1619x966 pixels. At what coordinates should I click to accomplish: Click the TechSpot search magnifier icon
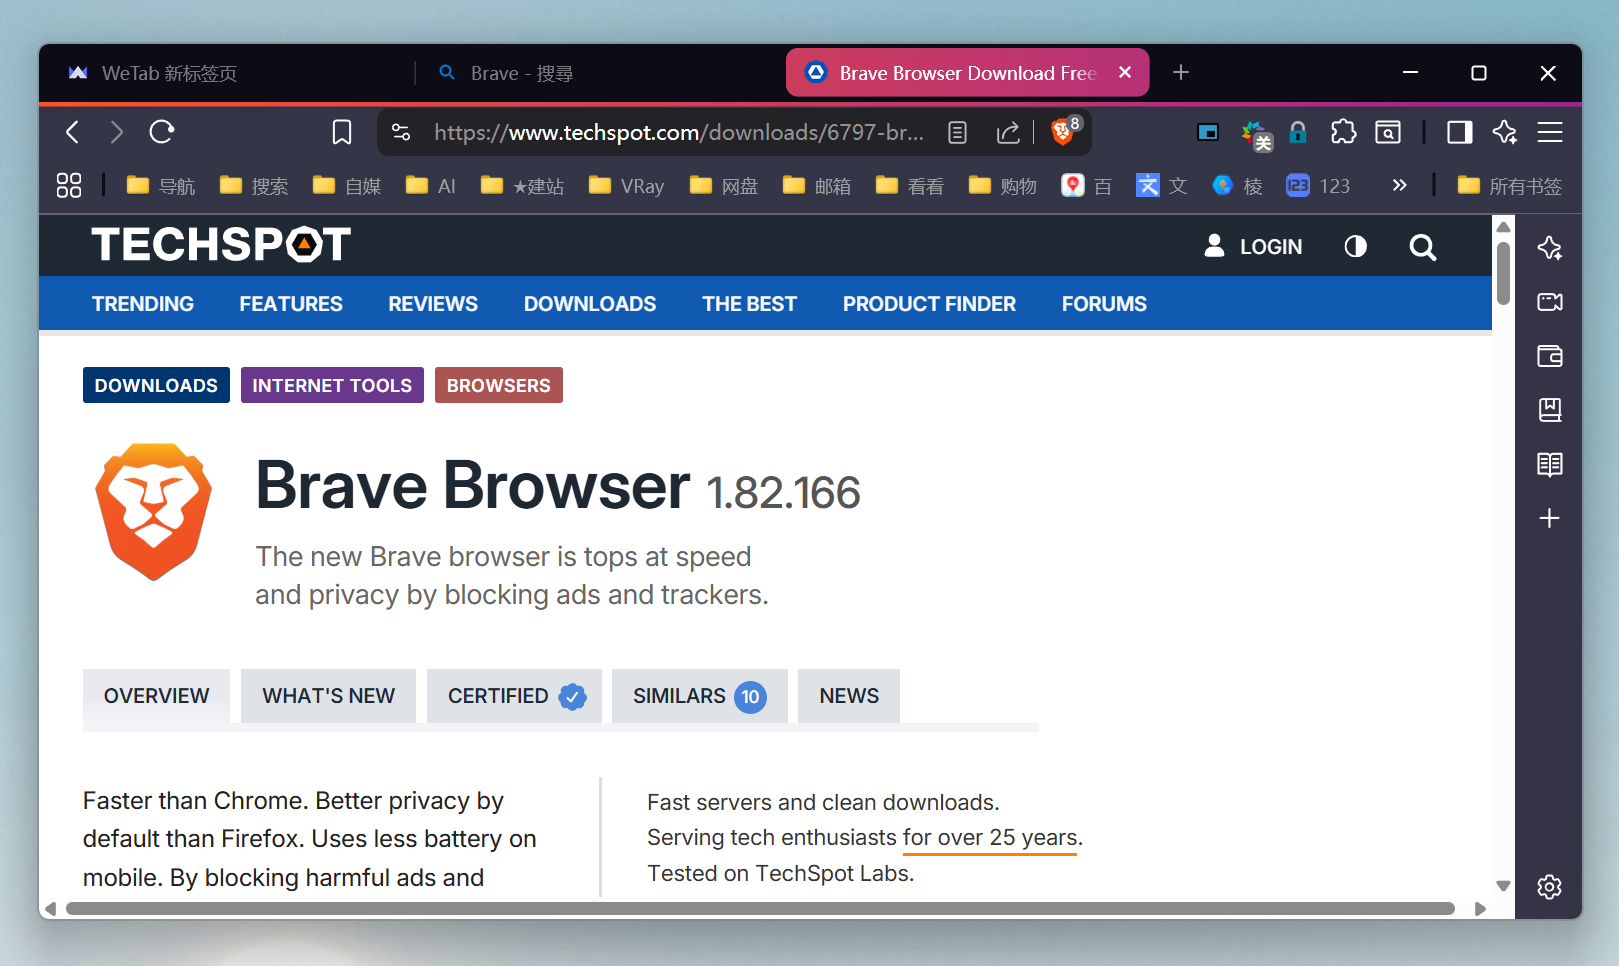pos(1422,247)
